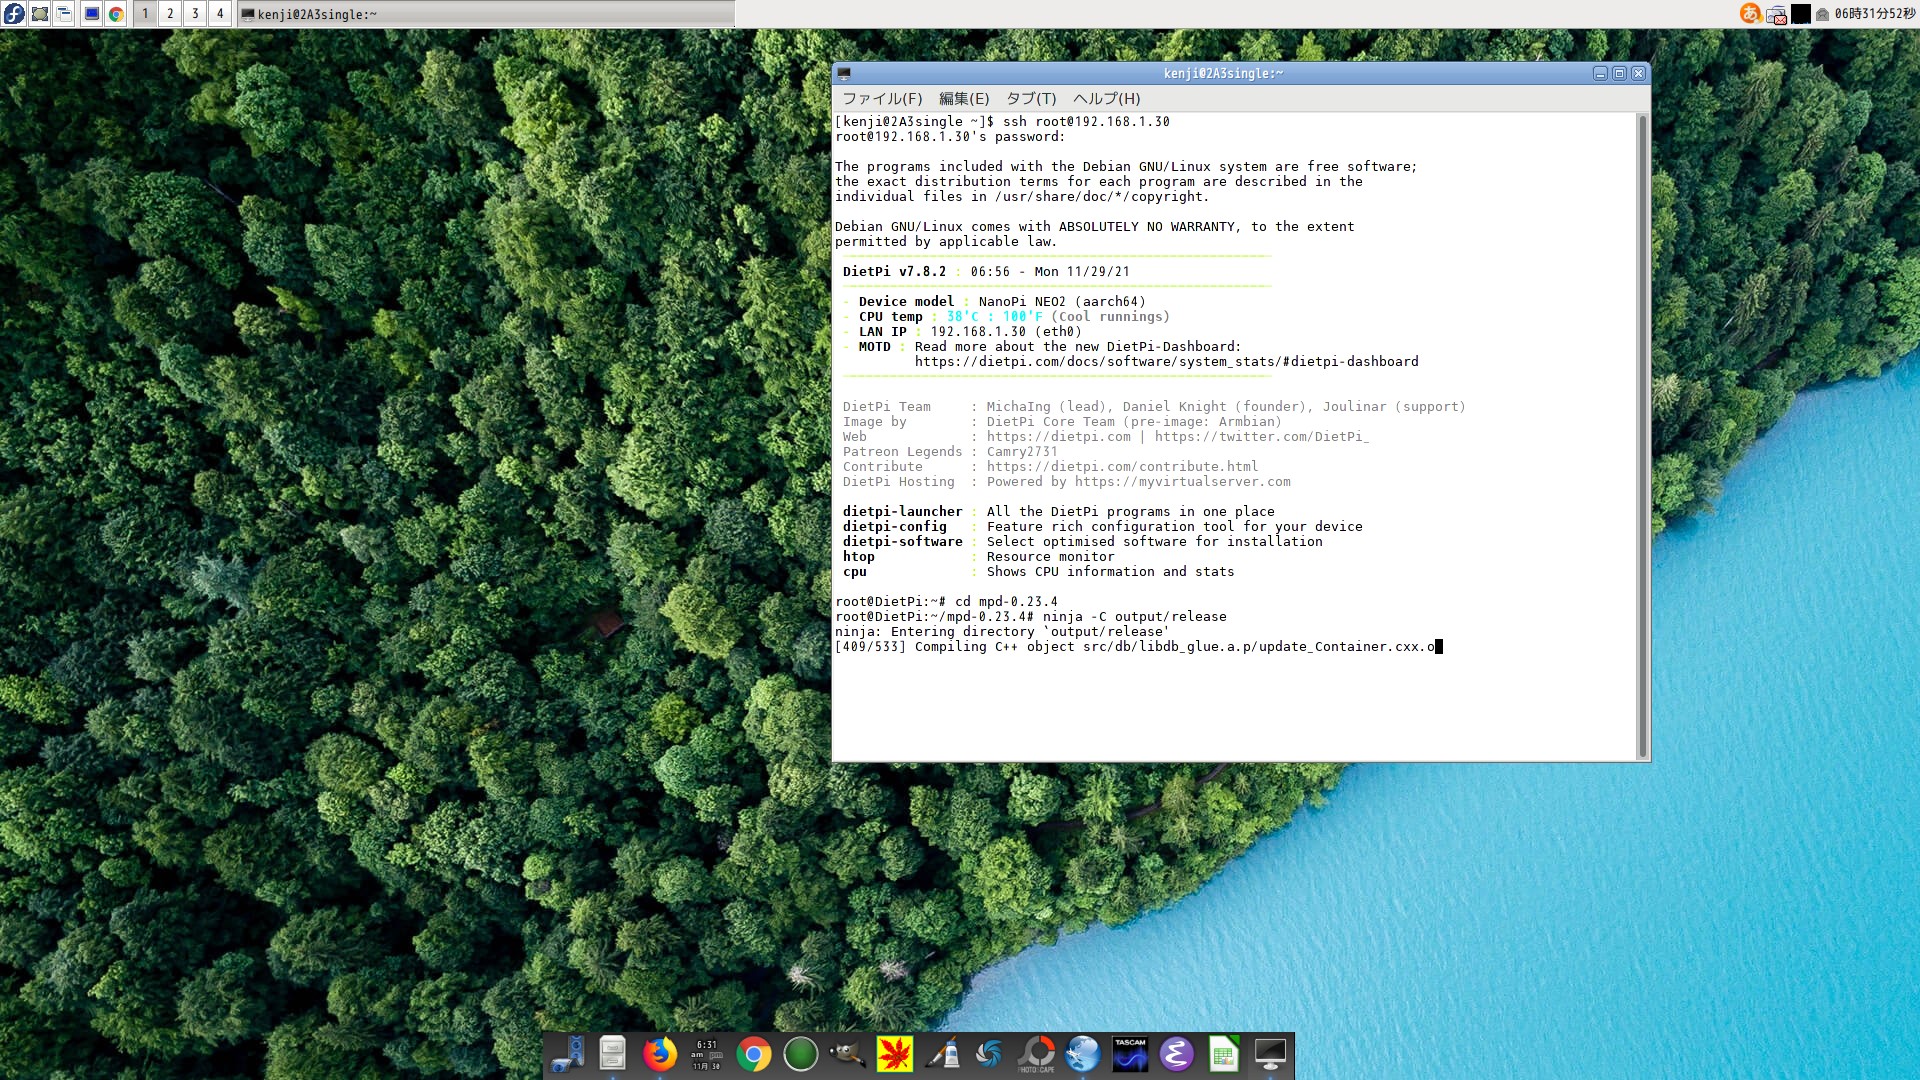
Task: Click the kenji@2A3single taskbar button
Action: tap(486, 14)
